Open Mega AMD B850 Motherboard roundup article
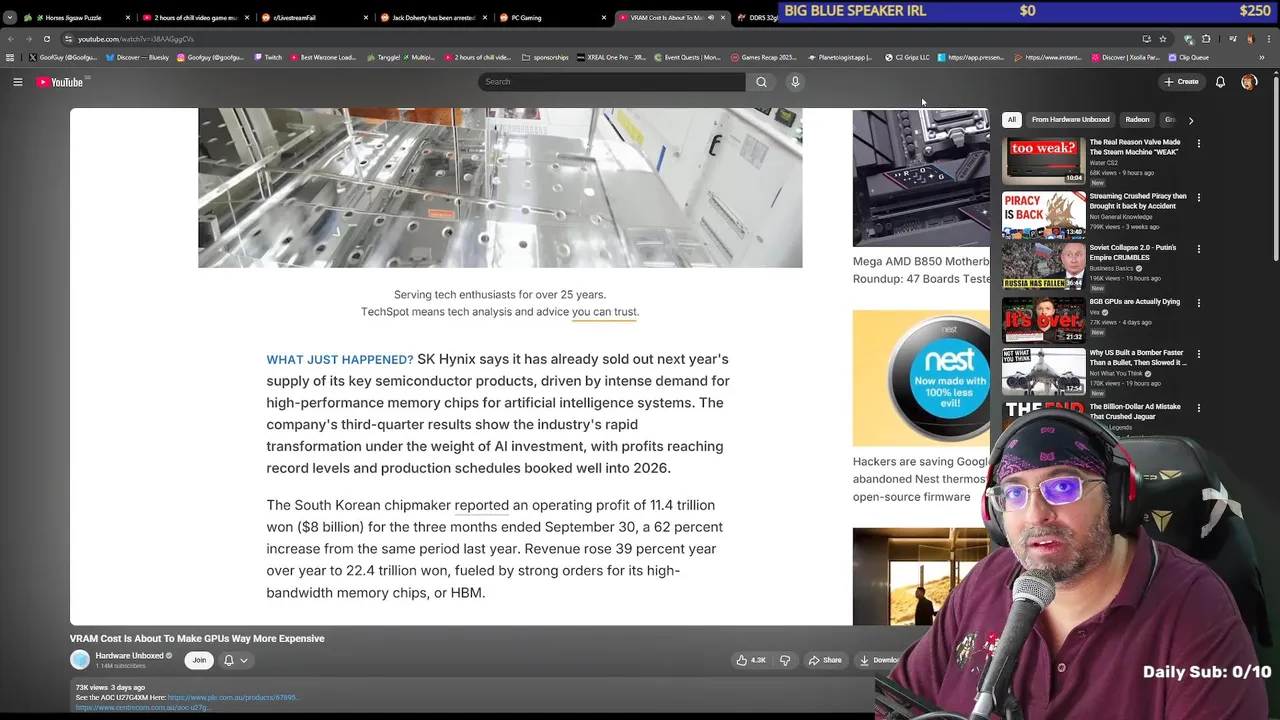This screenshot has width=1280, height=720. (x=921, y=270)
